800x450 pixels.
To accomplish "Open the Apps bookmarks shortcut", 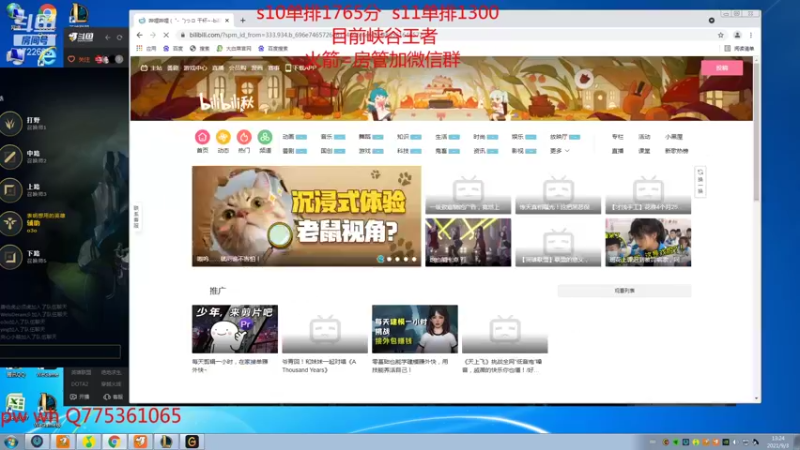I will click(146, 48).
